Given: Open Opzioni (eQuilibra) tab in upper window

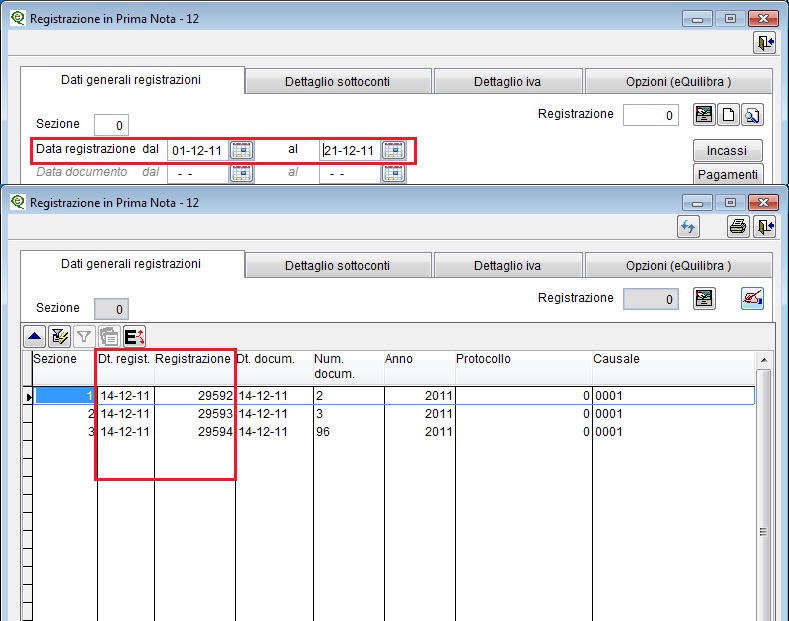Looking at the screenshot, I should pyautogui.click(x=678, y=81).
